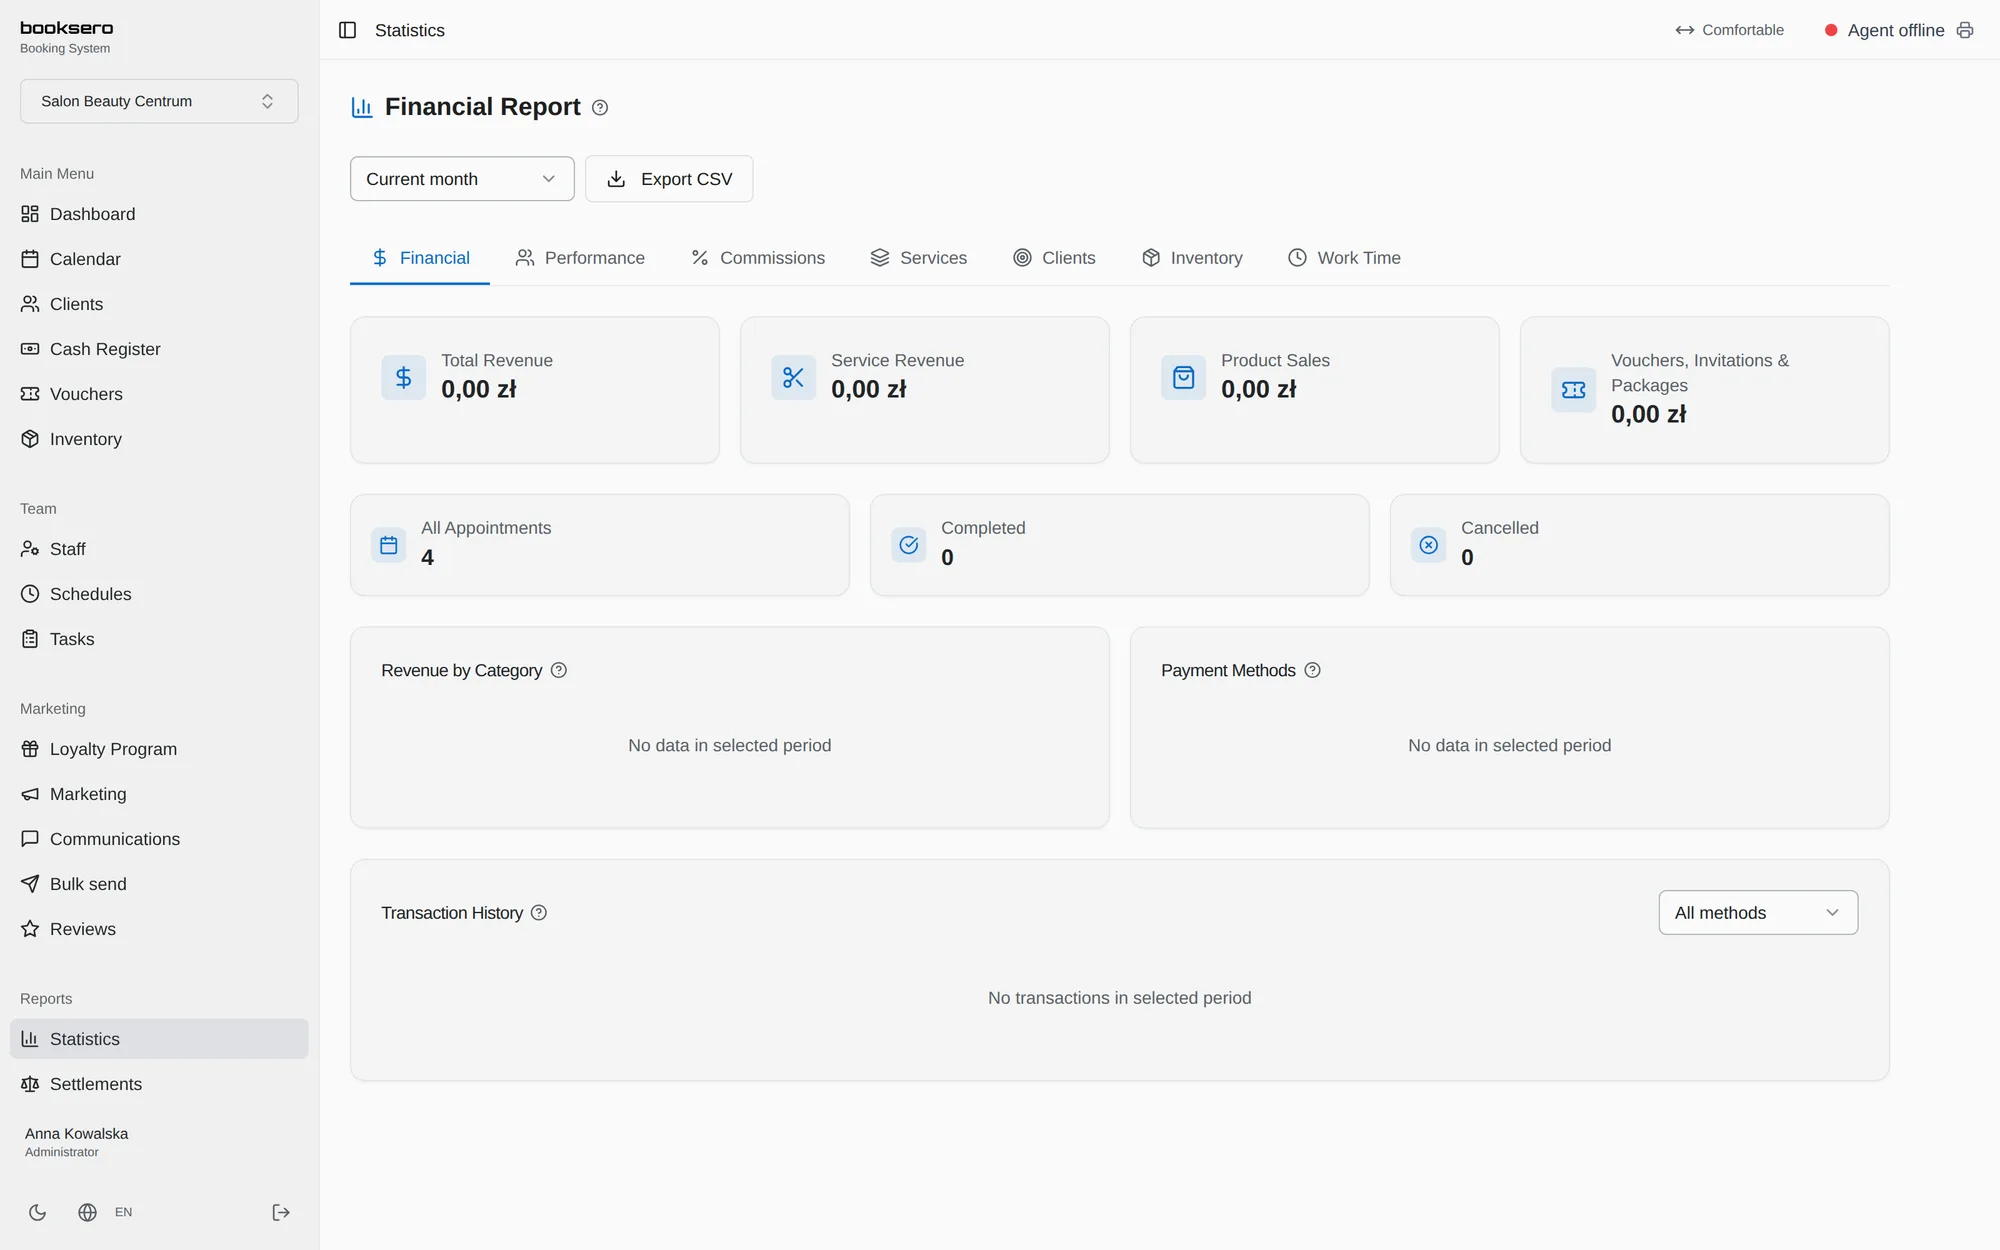This screenshot has height=1250, width=2000.
Task: Click EN language label
Action: pos(123,1212)
